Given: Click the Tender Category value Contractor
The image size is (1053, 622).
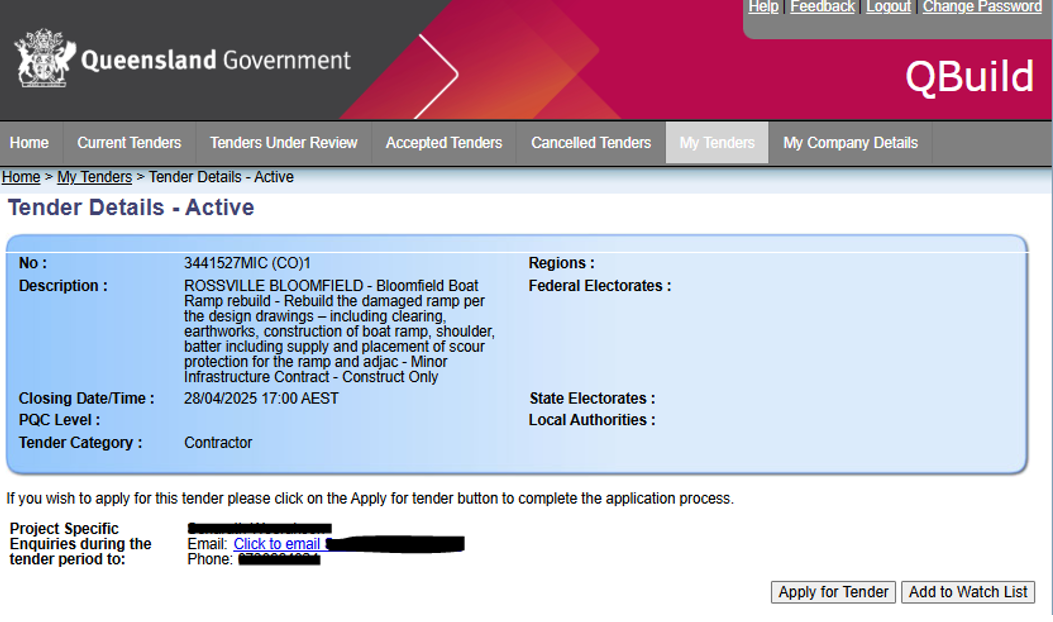Looking at the screenshot, I should point(218,443).
